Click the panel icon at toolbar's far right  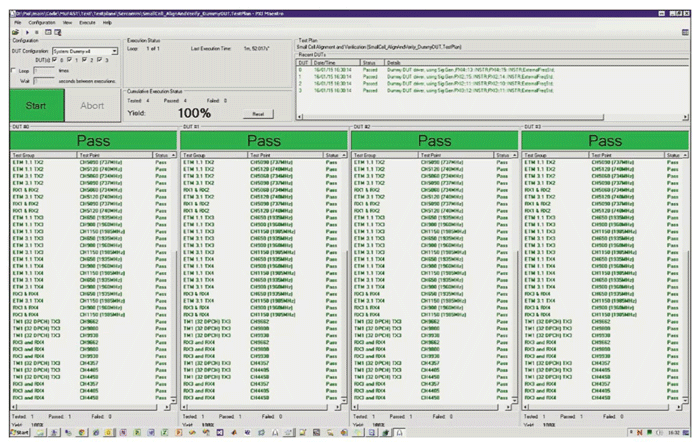click(685, 32)
